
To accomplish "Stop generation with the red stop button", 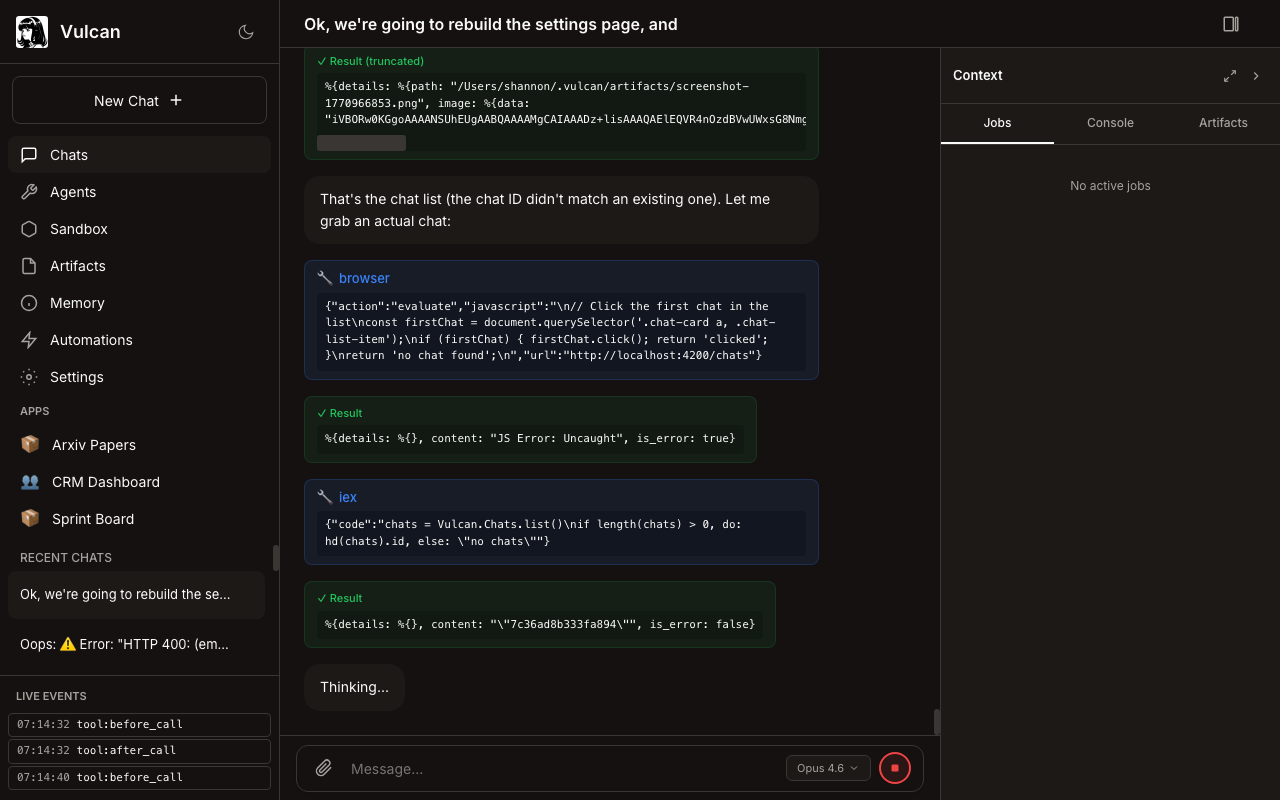I will coord(895,768).
